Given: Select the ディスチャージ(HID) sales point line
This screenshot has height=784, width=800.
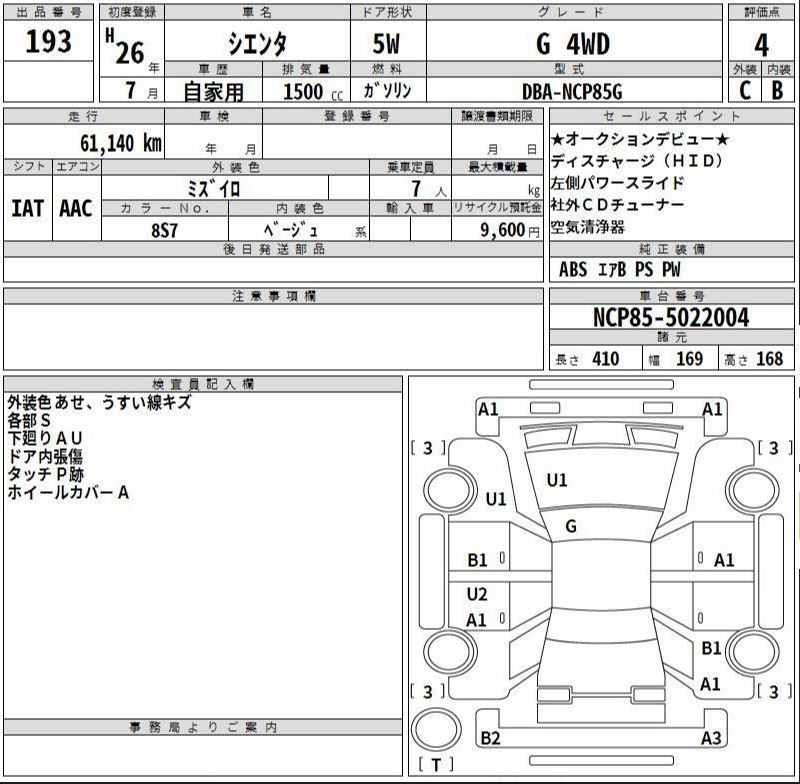Looking at the screenshot, I should tap(637, 161).
